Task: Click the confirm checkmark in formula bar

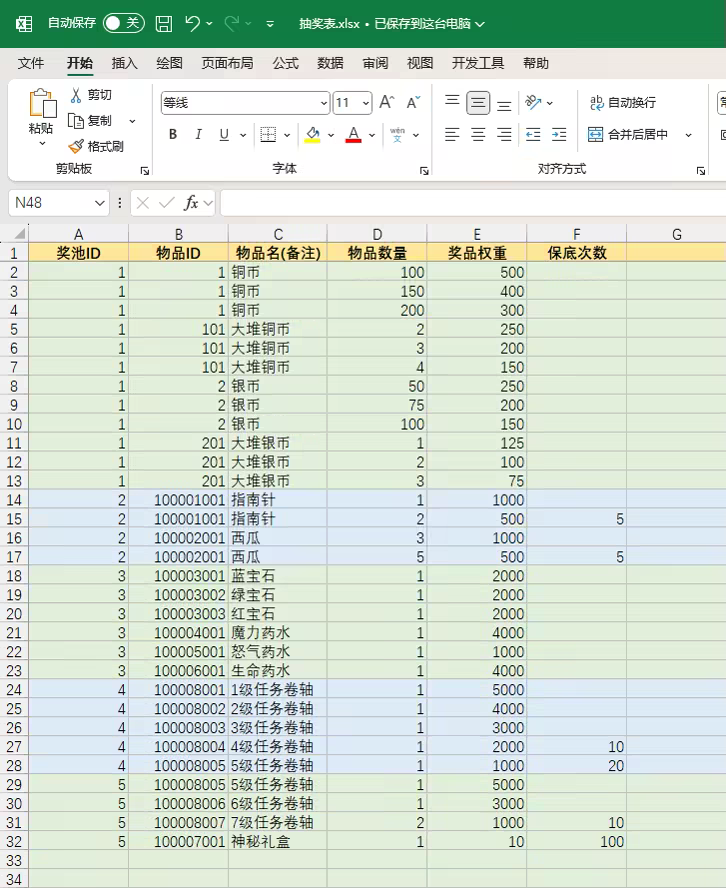Action: coord(166,203)
